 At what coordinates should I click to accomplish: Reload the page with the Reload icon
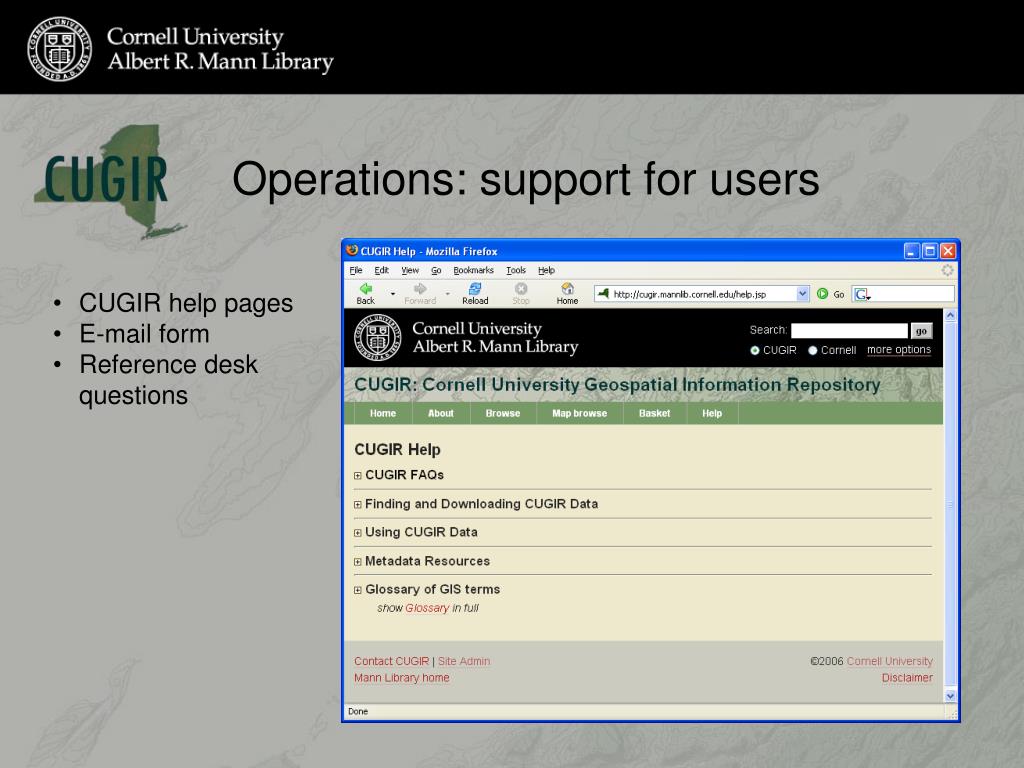(475, 289)
